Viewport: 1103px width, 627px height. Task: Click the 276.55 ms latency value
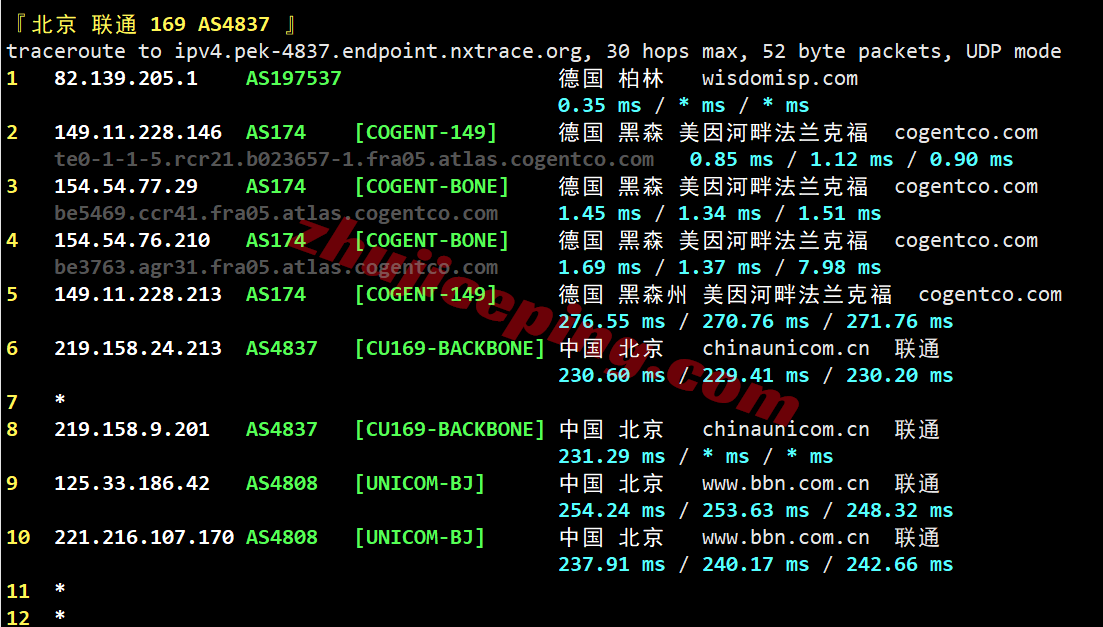[x=611, y=322]
